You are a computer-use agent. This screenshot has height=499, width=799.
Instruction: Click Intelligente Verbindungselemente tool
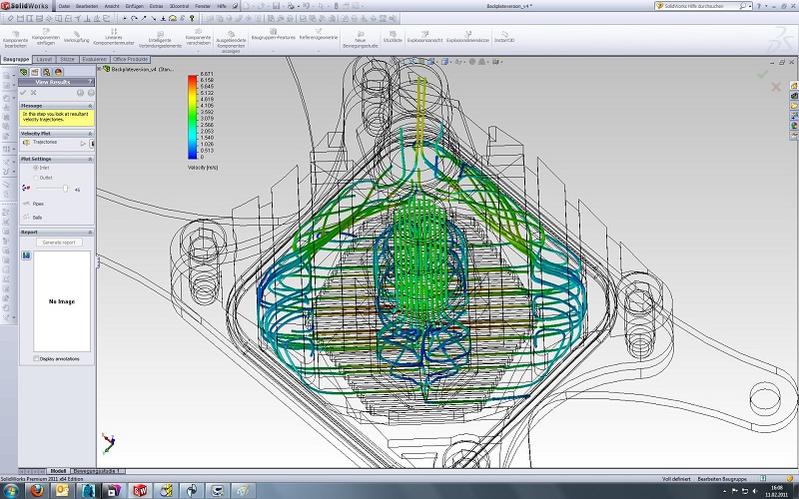[x=160, y=39]
